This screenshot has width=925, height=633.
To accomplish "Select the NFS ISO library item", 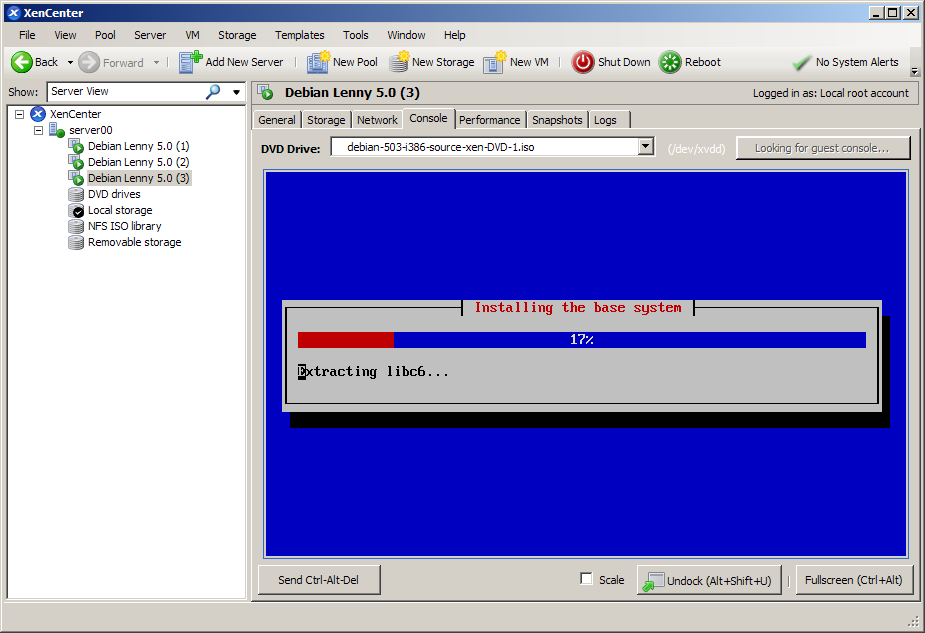I will (x=124, y=226).
